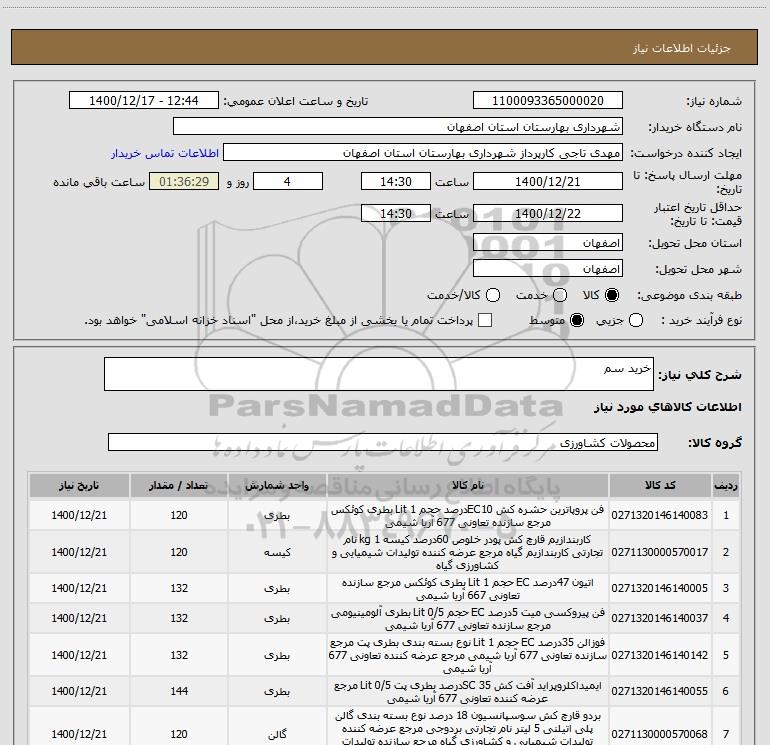This screenshot has width=770, height=745.
Task: Select product code 0271320146140037
Action: (660, 618)
